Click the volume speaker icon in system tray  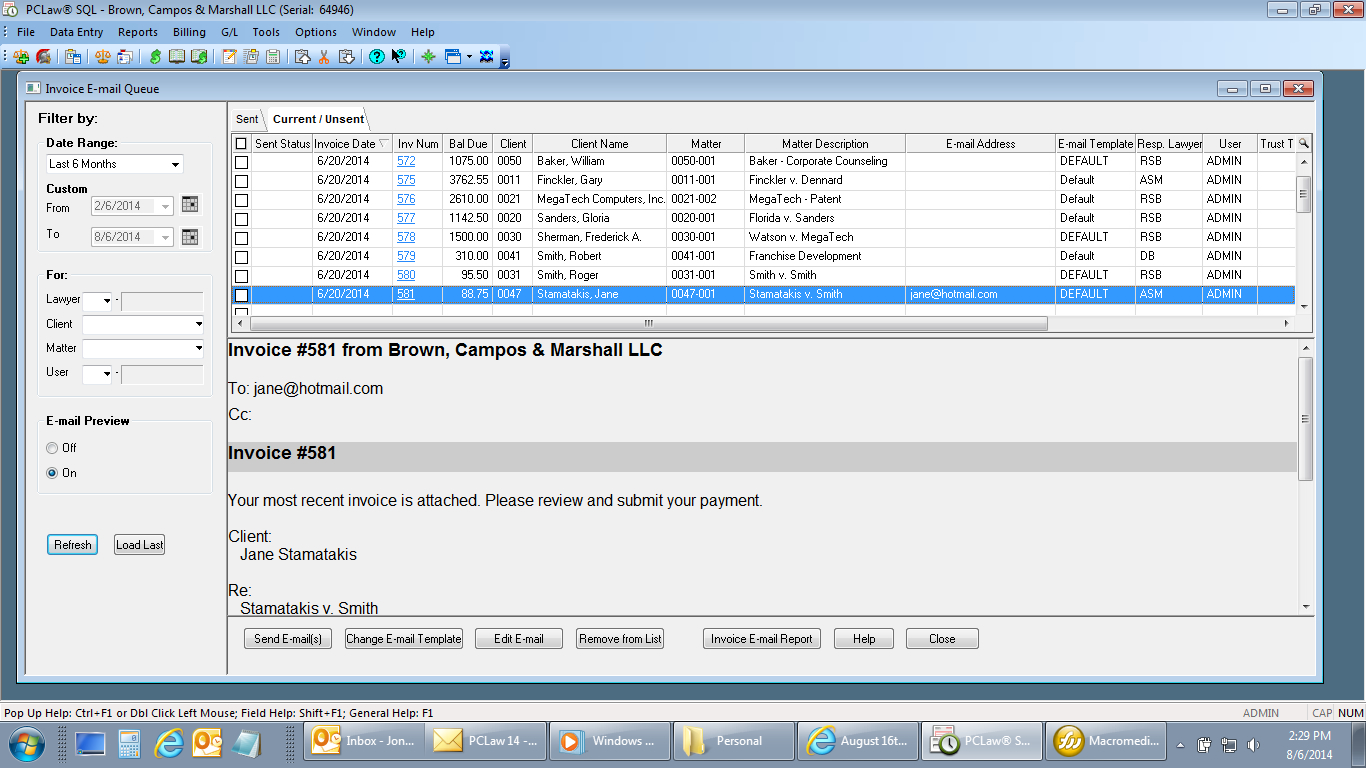click(x=1252, y=745)
